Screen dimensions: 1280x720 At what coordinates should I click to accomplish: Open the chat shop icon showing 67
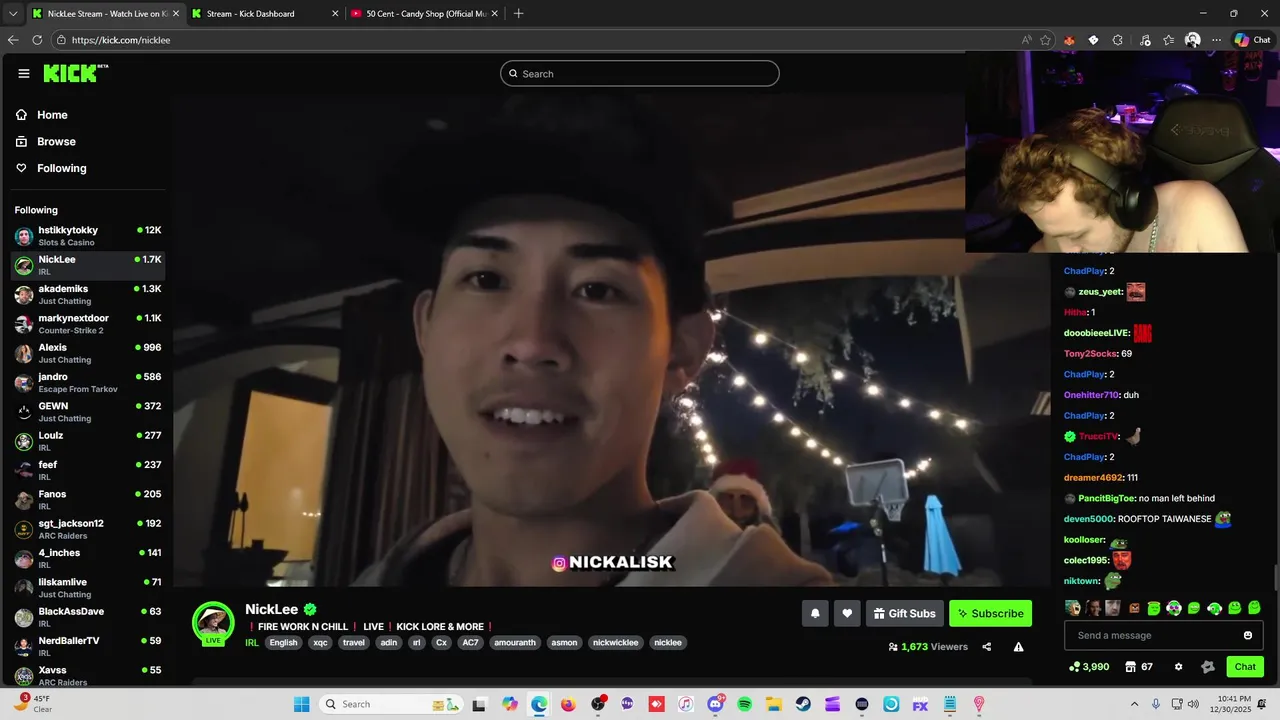pyautogui.click(x=1139, y=666)
